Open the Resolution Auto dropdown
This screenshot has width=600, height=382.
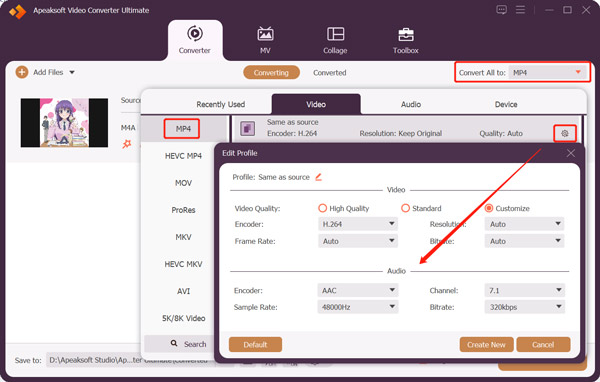tap(524, 224)
